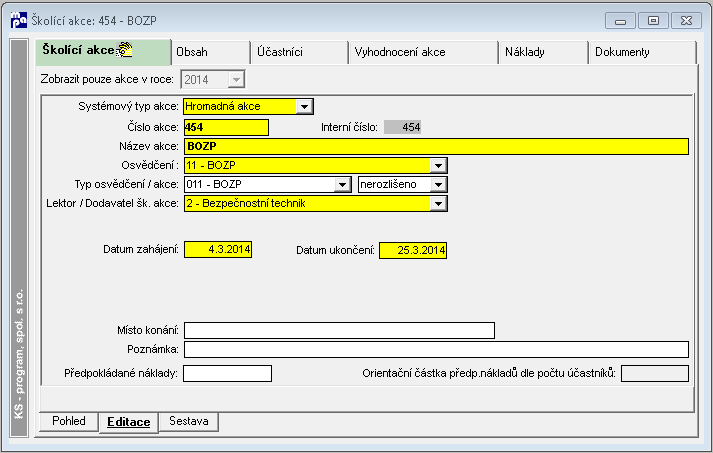Image resolution: width=713 pixels, height=453 pixels.
Task: Click Datum zahájení field 4.3.2014
Action: pyautogui.click(x=218, y=249)
